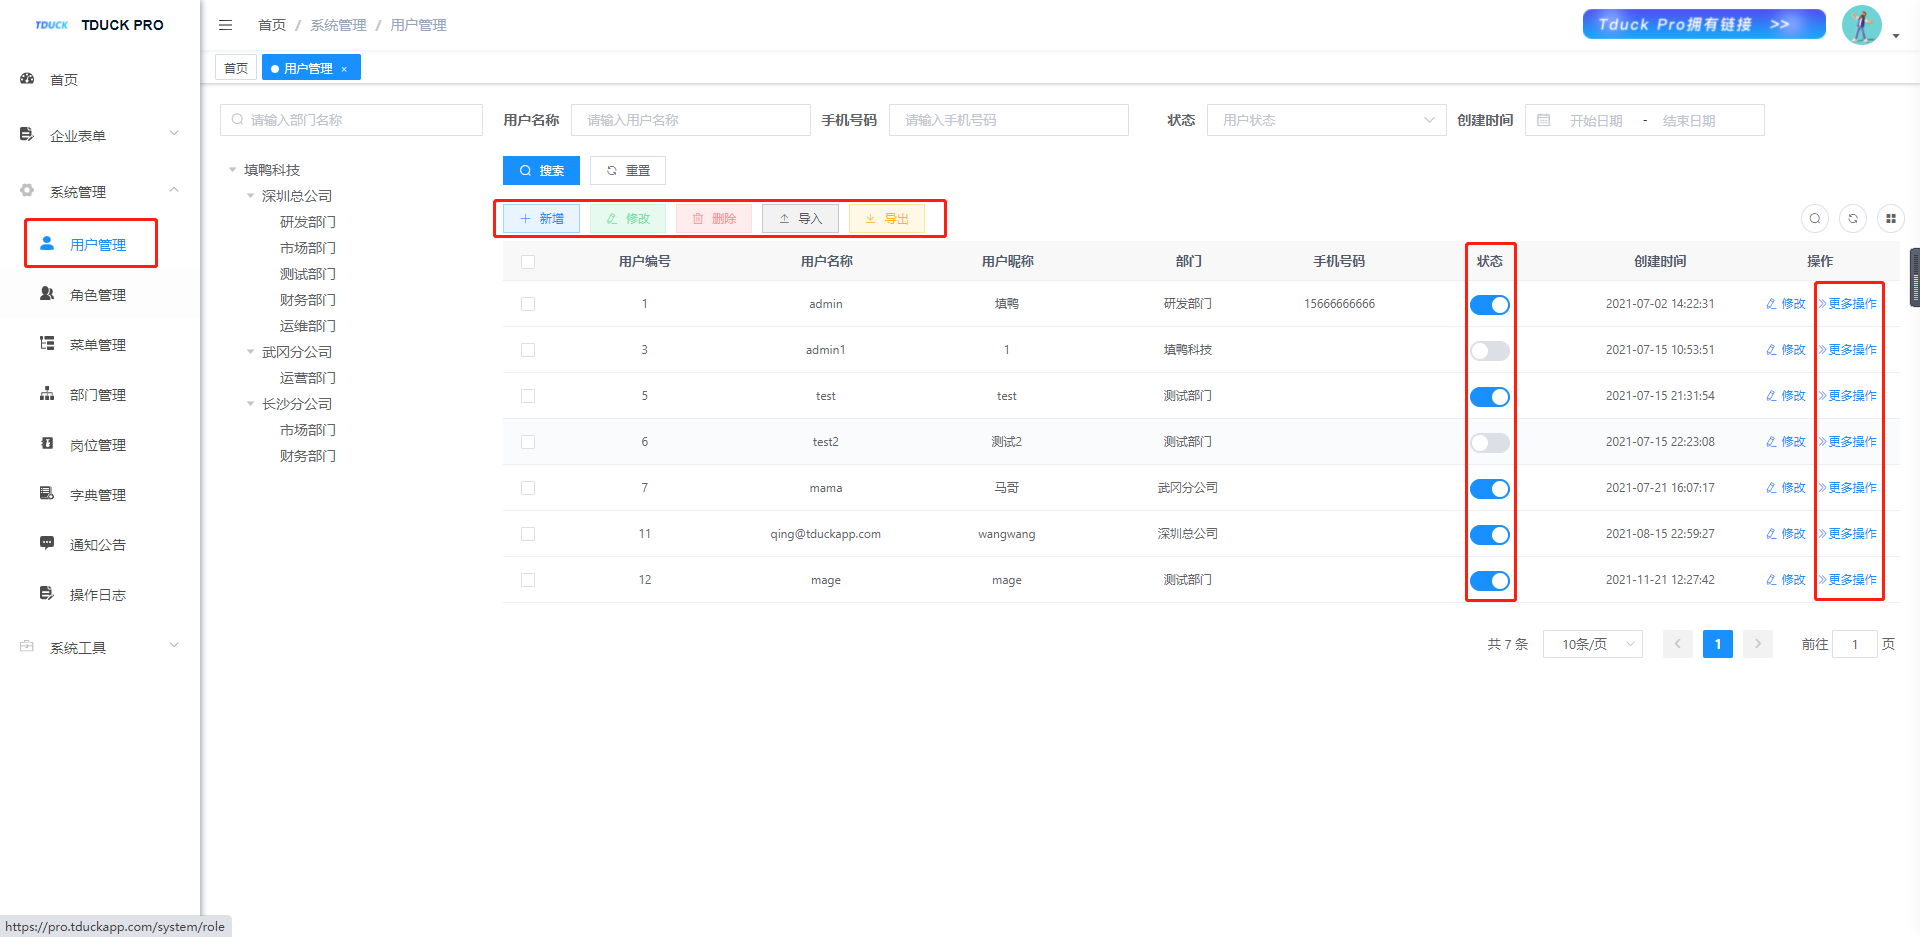Open the 10条/页 page size dropdown
Screen dimensions: 1920x937
click(x=1592, y=644)
